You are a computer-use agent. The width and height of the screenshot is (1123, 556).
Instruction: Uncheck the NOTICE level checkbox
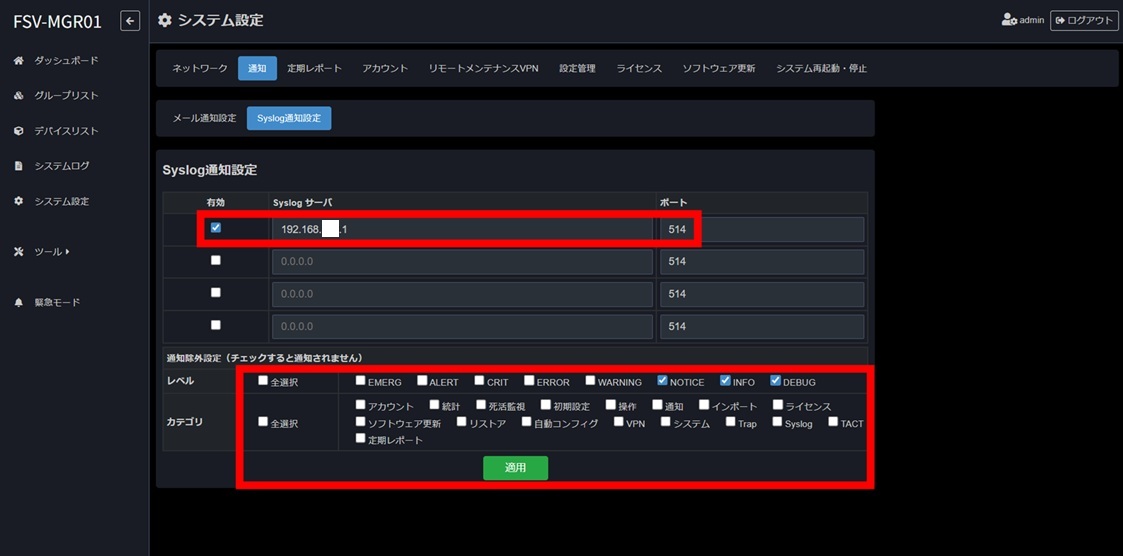click(x=662, y=381)
